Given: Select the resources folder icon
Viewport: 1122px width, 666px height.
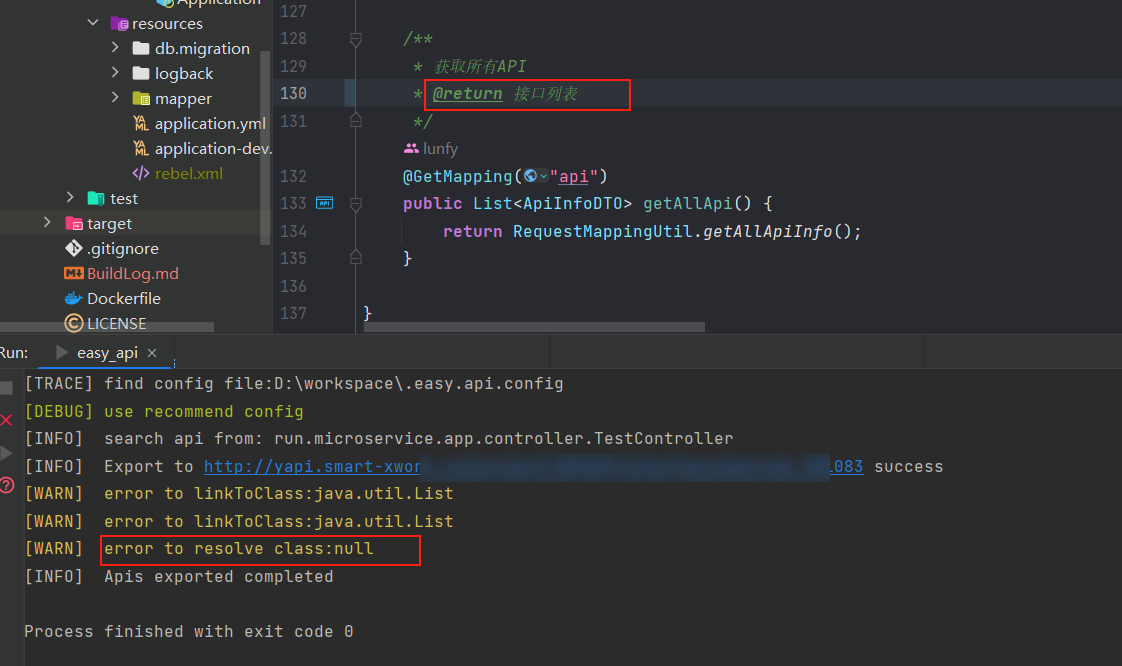Looking at the screenshot, I should pyautogui.click(x=119, y=24).
